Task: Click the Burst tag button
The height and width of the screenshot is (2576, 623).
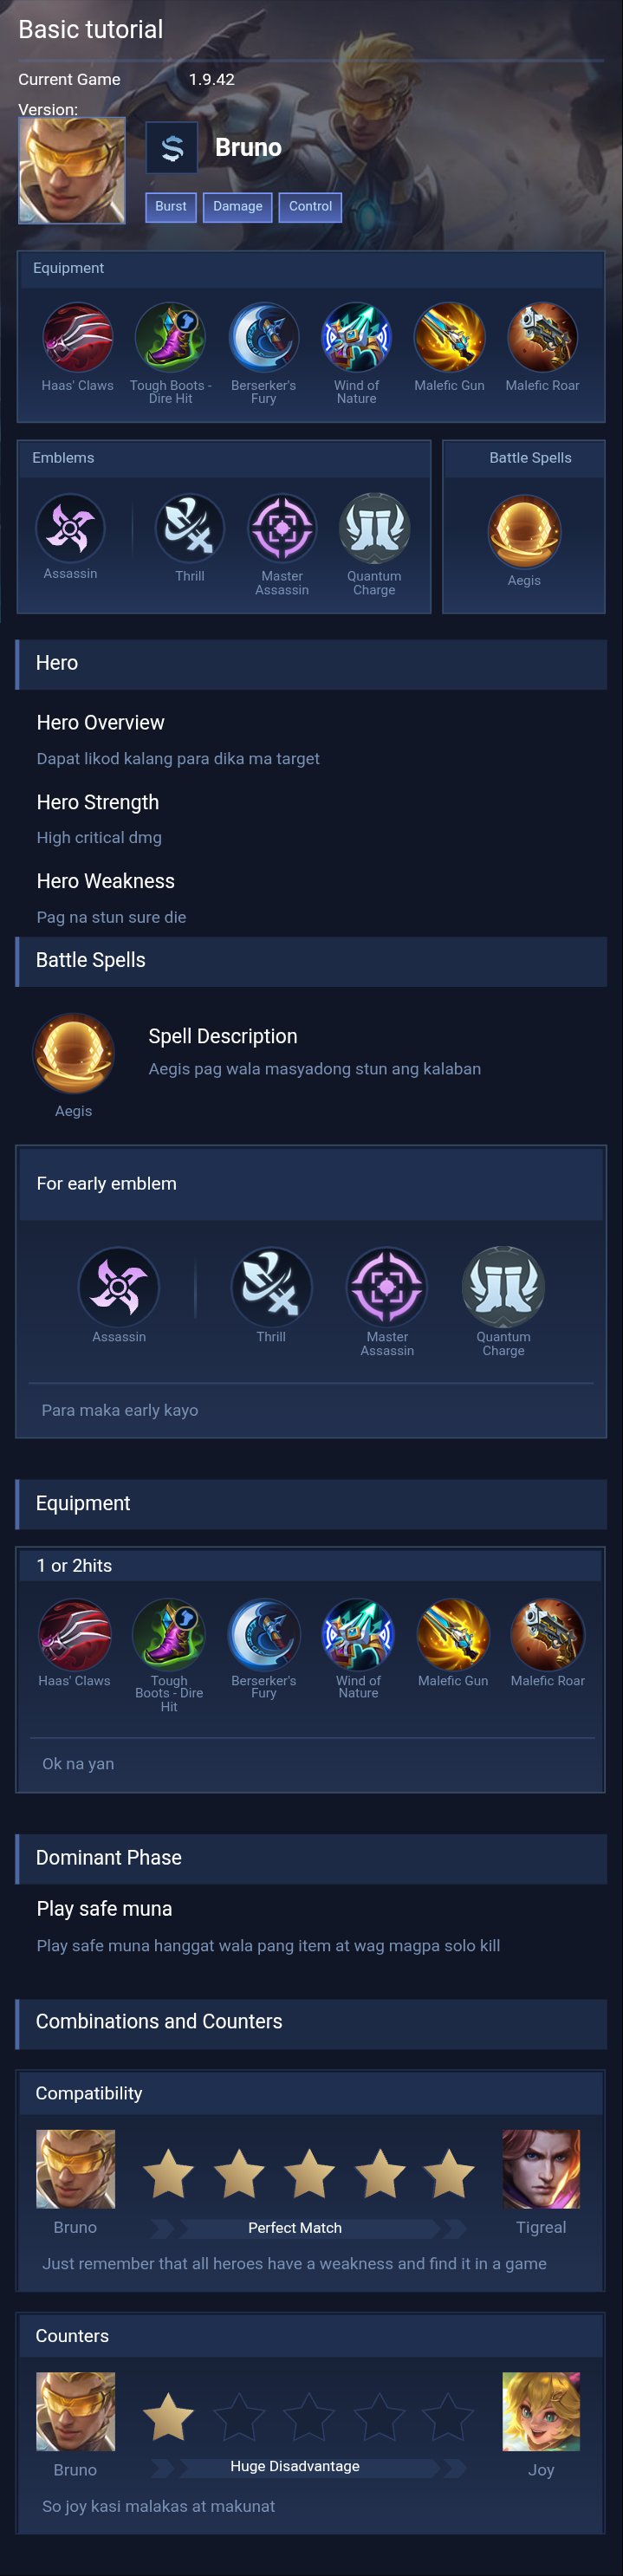Action: (x=170, y=207)
